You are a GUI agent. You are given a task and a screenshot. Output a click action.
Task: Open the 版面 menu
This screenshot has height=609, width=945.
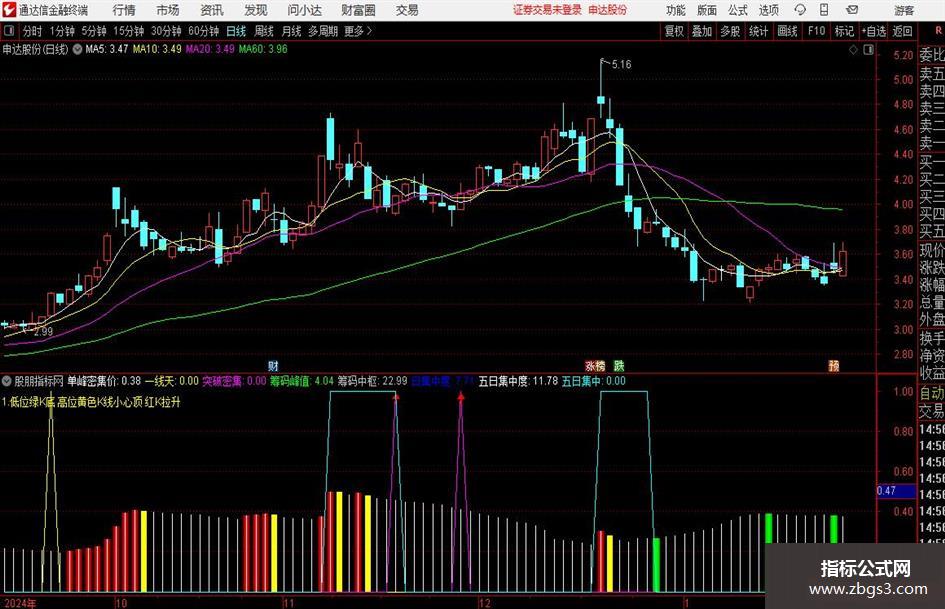click(706, 10)
